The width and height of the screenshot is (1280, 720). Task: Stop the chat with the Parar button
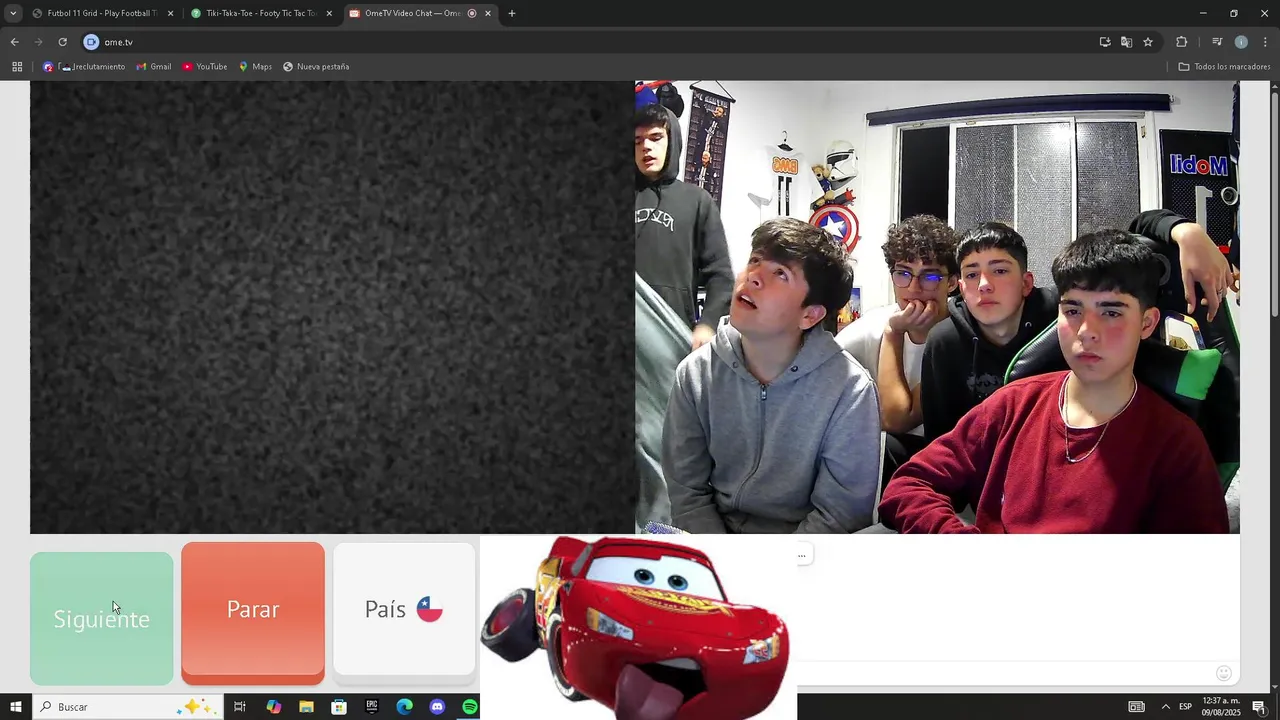[x=253, y=612]
